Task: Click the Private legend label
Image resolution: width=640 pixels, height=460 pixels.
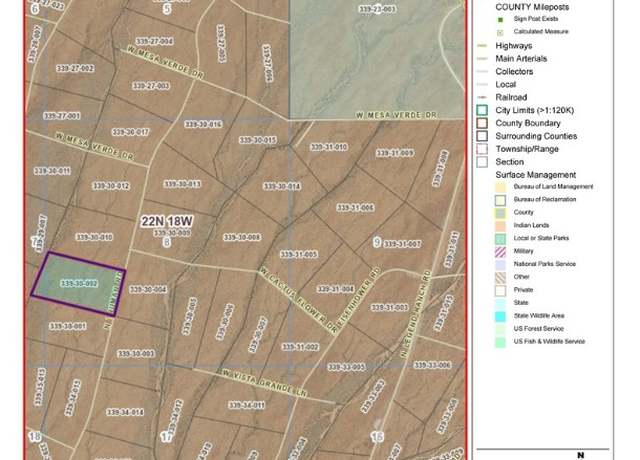Action: (523, 290)
